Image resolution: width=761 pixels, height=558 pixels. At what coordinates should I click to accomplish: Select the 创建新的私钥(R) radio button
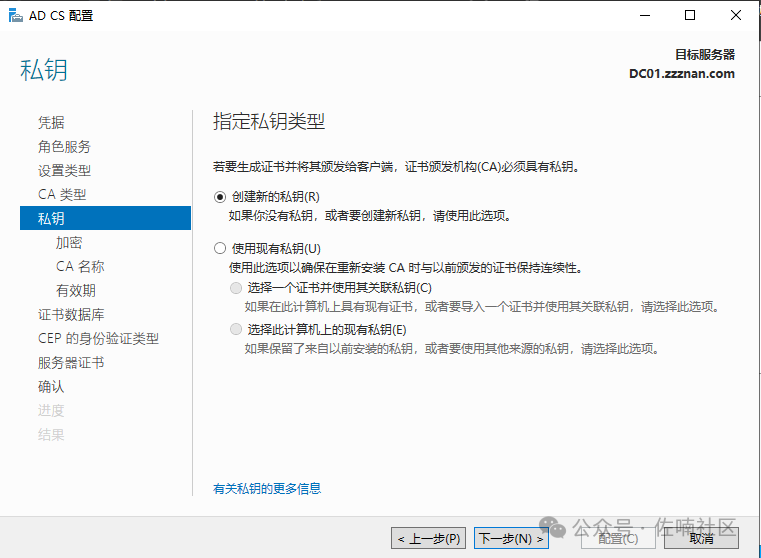(220, 197)
